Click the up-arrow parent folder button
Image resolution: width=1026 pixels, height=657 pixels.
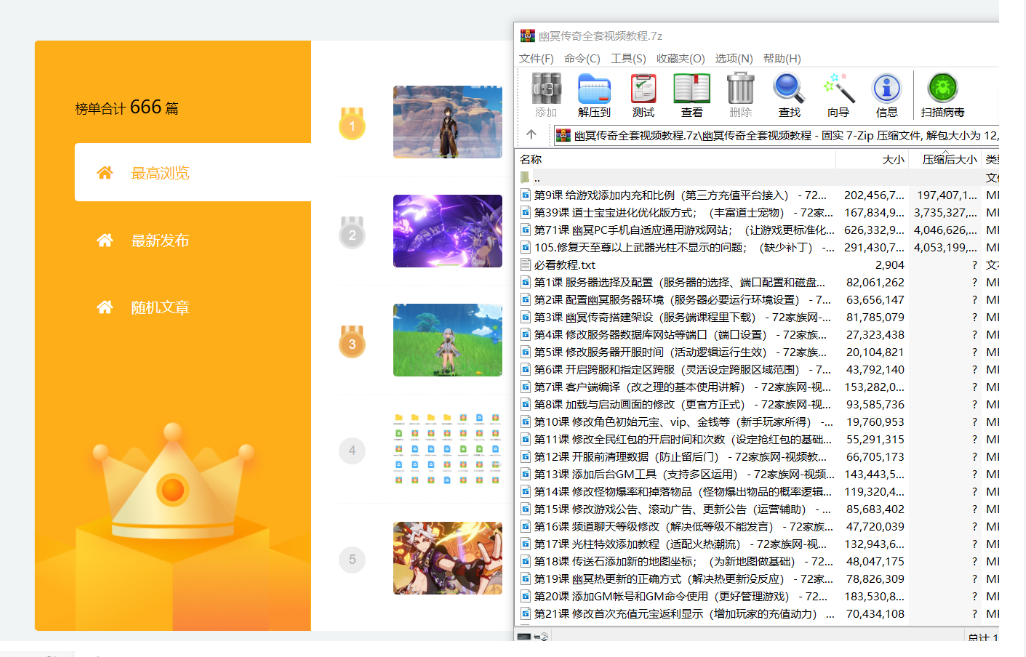(x=532, y=135)
